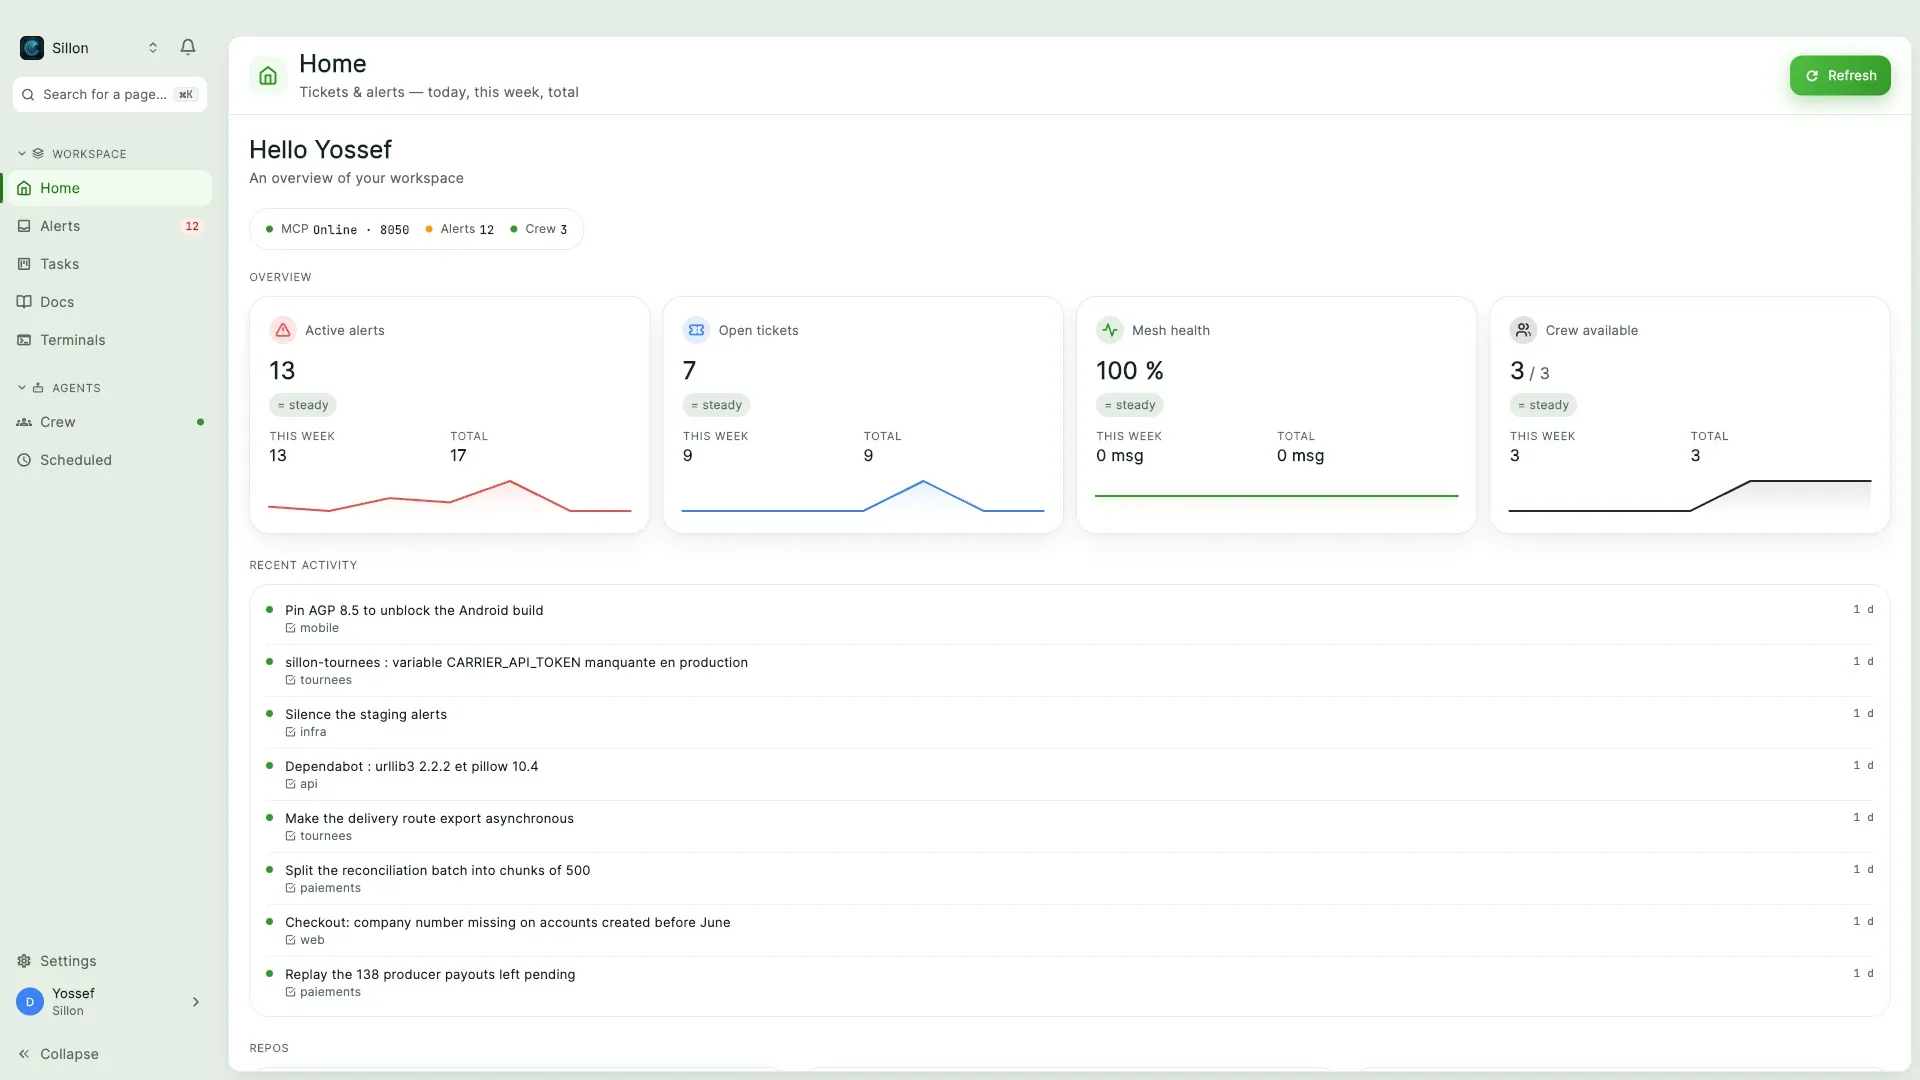Click the Open tickets ticket icon
The image size is (1920, 1080).
[697, 330]
